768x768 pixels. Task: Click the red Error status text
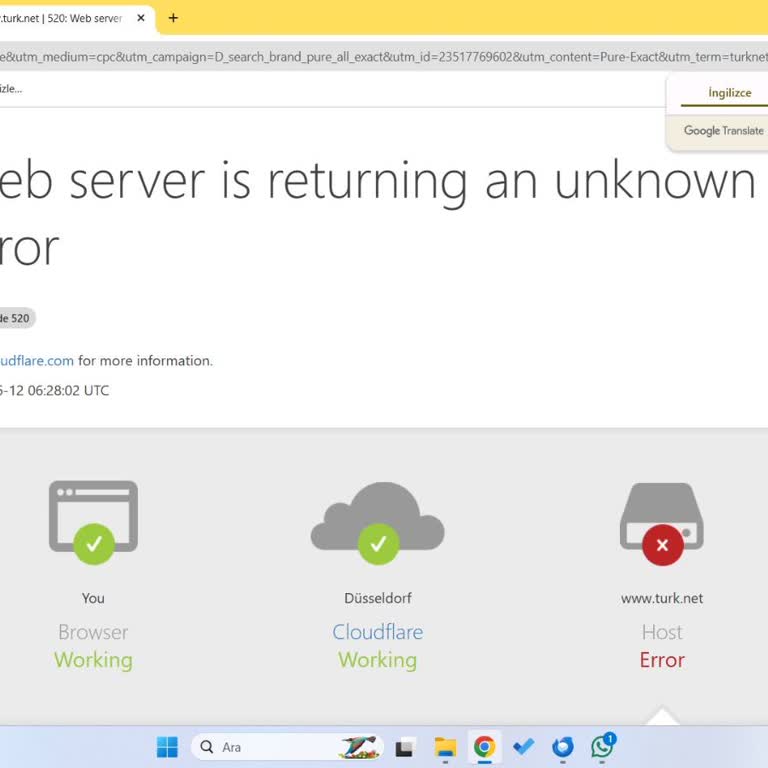coord(662,660)
